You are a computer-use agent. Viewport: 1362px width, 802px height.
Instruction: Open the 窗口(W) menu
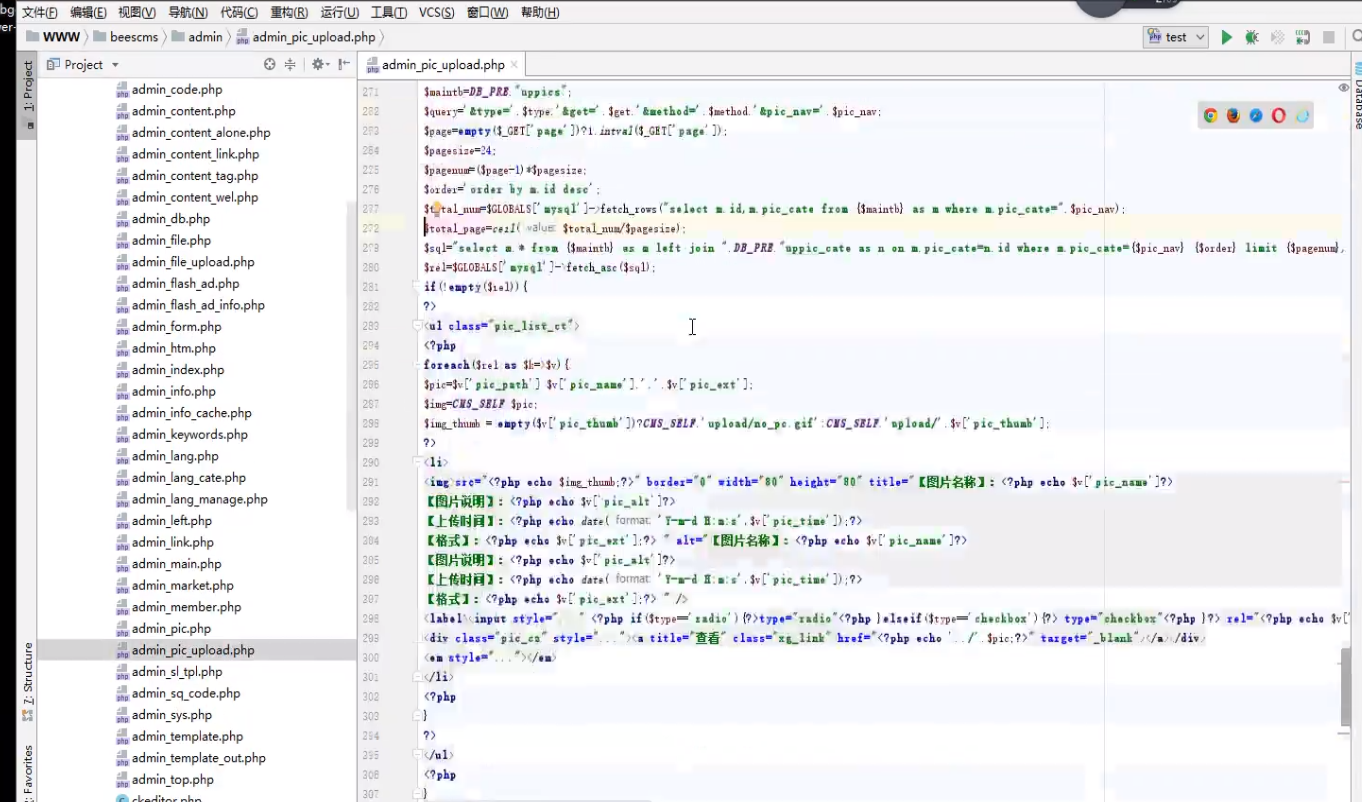point(488,12)
